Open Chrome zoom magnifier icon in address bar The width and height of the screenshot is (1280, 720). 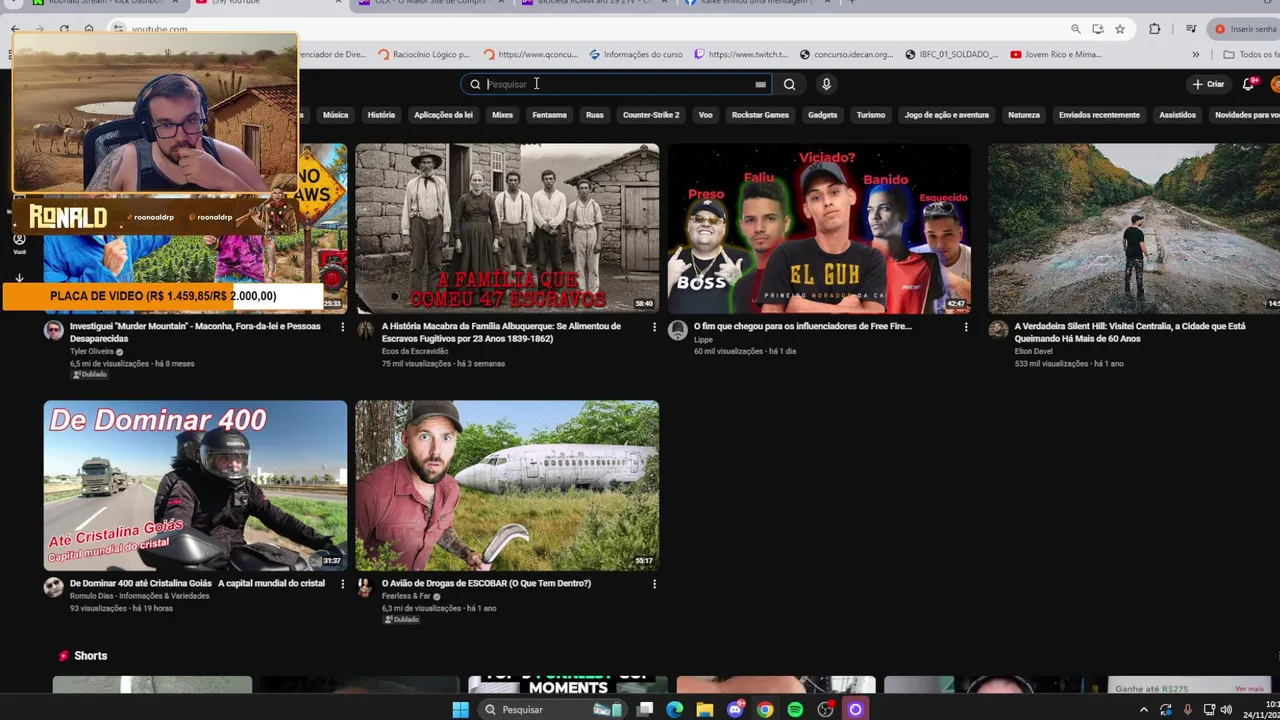tap(1076, 29)
